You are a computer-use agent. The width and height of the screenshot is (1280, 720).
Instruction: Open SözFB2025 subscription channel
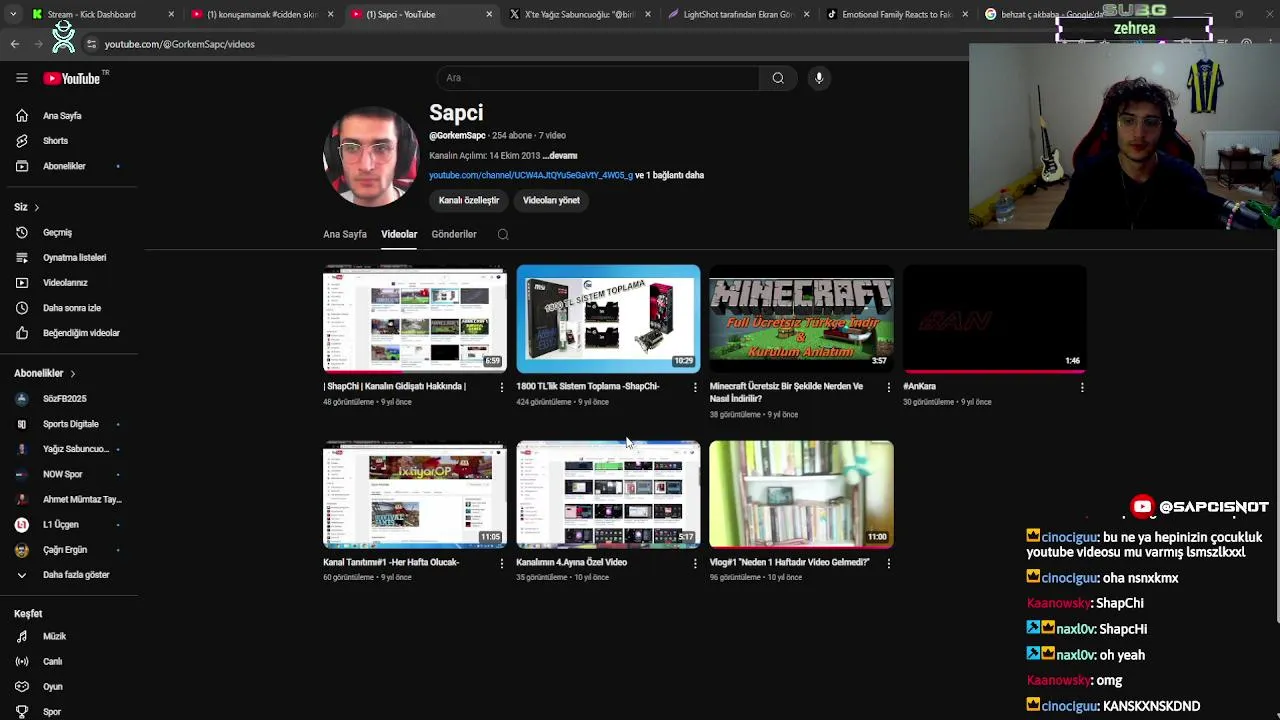(64, 399)
